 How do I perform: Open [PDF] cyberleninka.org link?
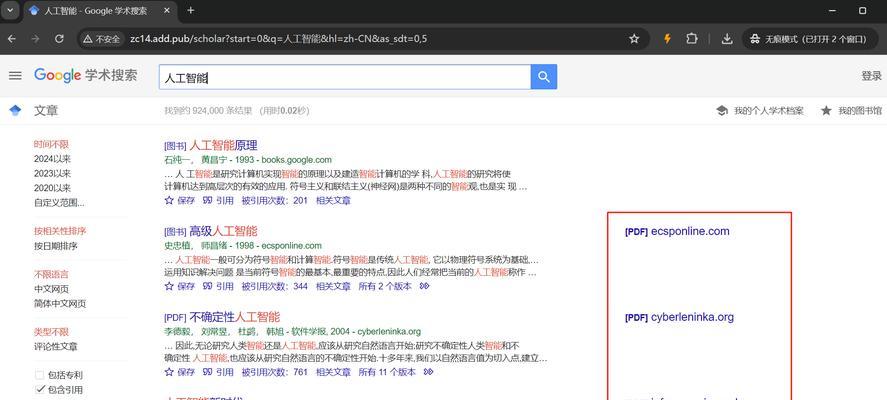pyautogui.click(x=679, y=317)
